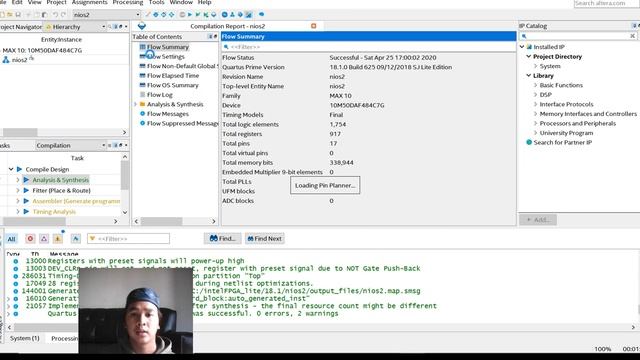Open the Hierarchy dropdown in Project Navigator
The image size is (640, 360).
(x=103, y=27)
